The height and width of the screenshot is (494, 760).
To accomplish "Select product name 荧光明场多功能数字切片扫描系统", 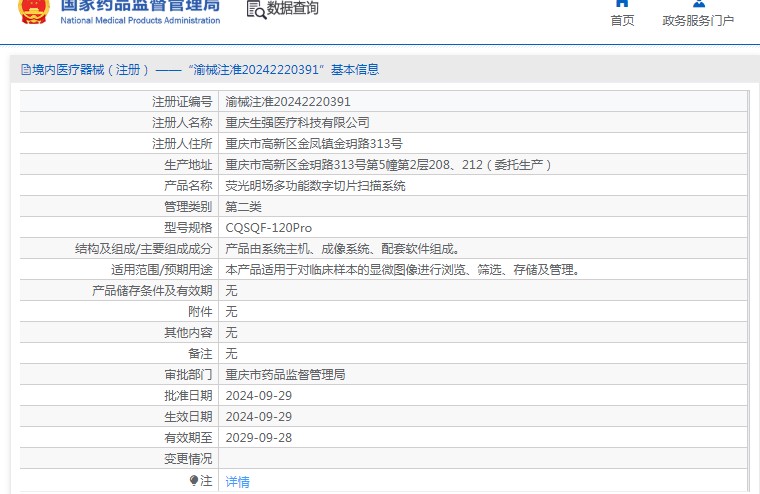I will tap(315, 186).
